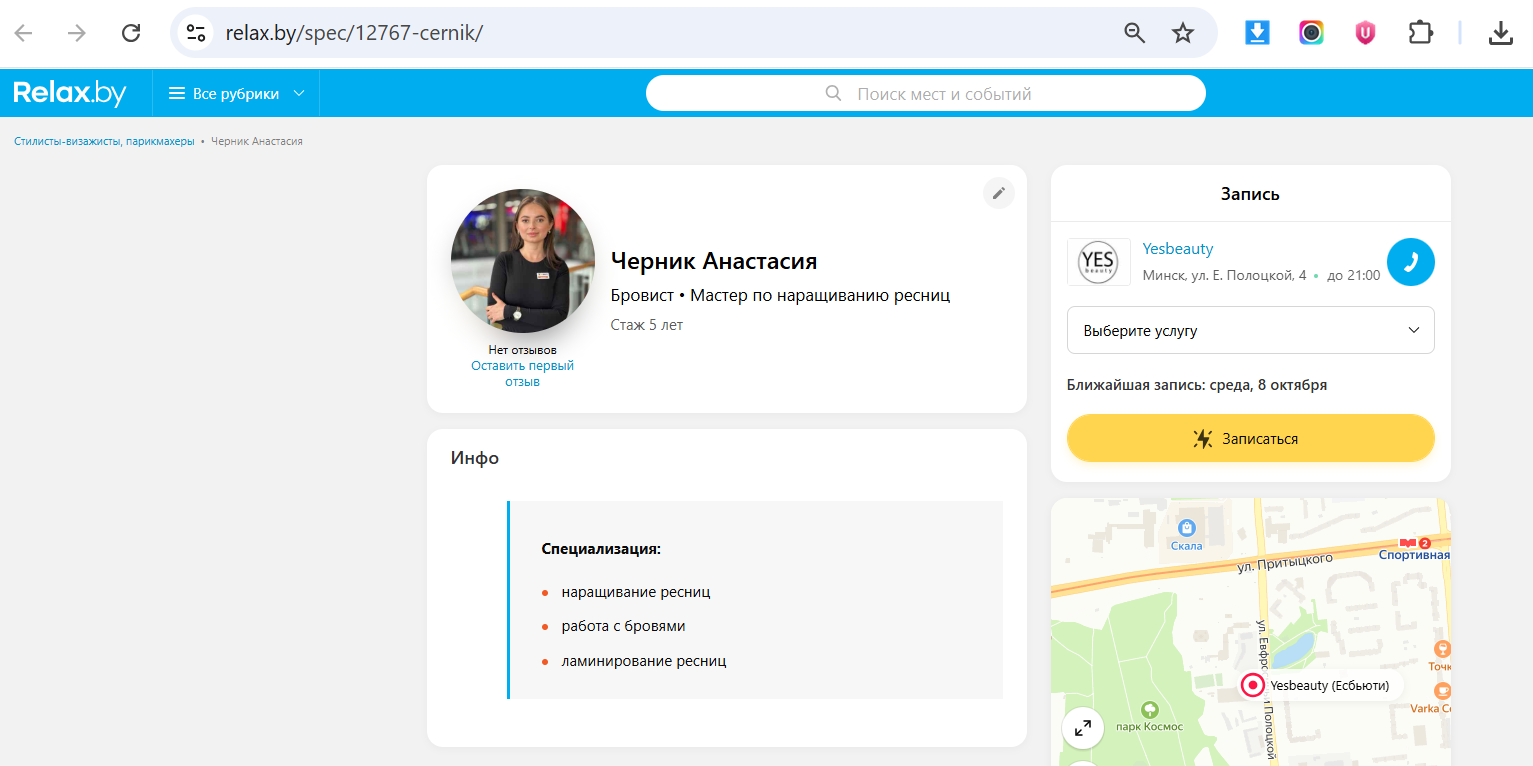This screenshot has height=766, width=1533.
Task: Bookmark this page with the star icon
Action: [1183, 33]
